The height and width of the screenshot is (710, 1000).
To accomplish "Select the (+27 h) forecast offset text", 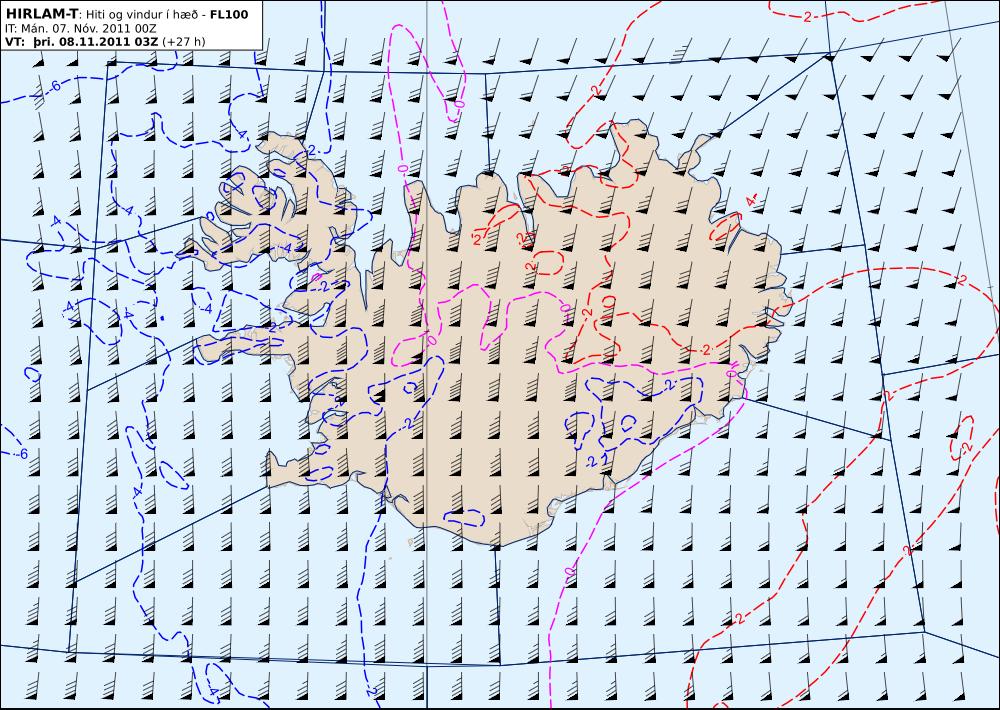I will pos(184,42).
